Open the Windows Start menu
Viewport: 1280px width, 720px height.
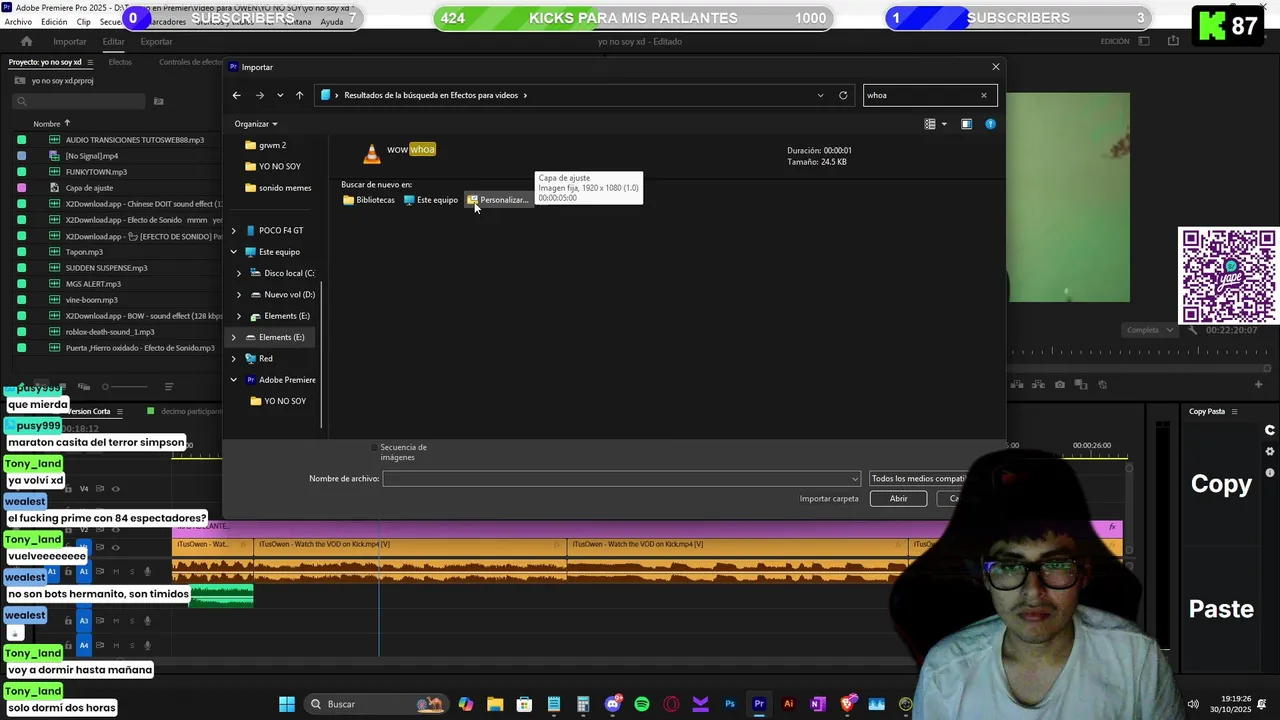(x=287, y=704)
